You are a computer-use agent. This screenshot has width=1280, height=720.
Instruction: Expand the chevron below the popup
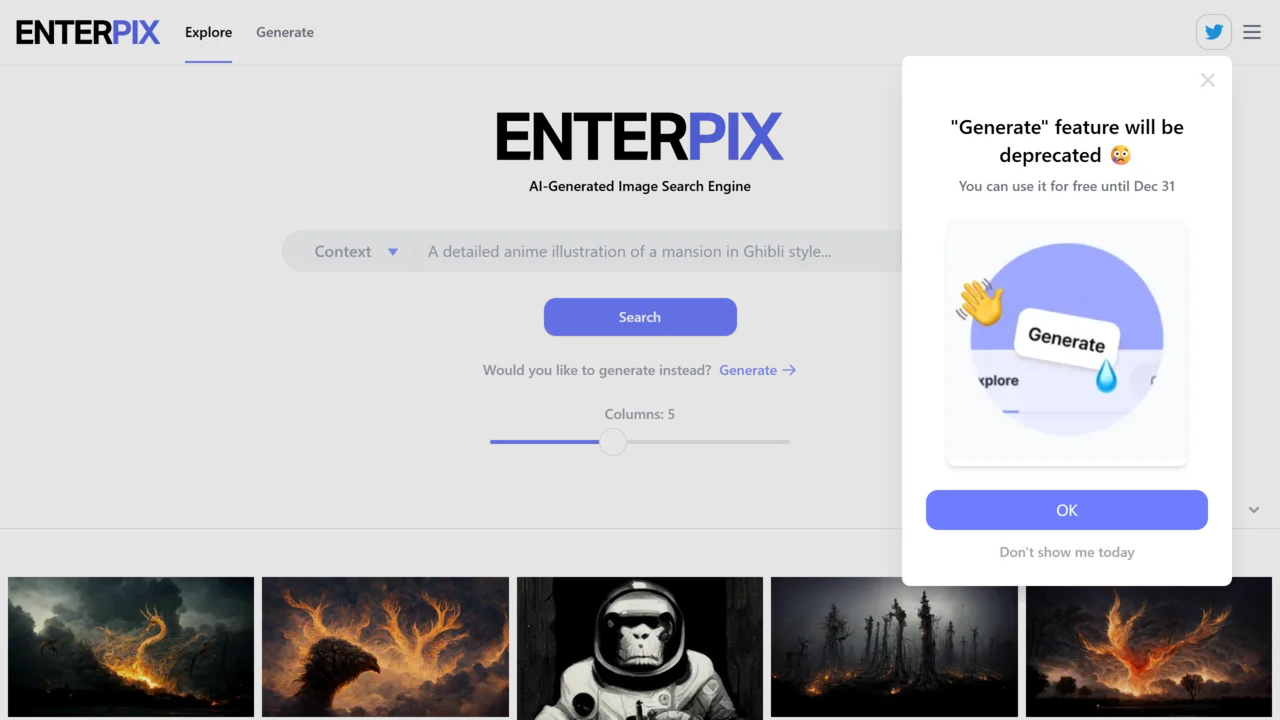tap(1254, 510)
